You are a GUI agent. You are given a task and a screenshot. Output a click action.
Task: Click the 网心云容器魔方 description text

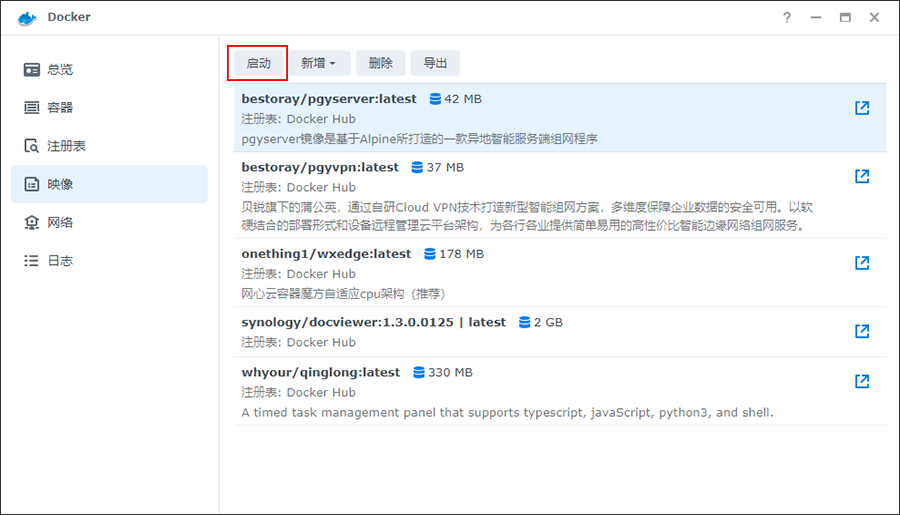pos(343,294)
